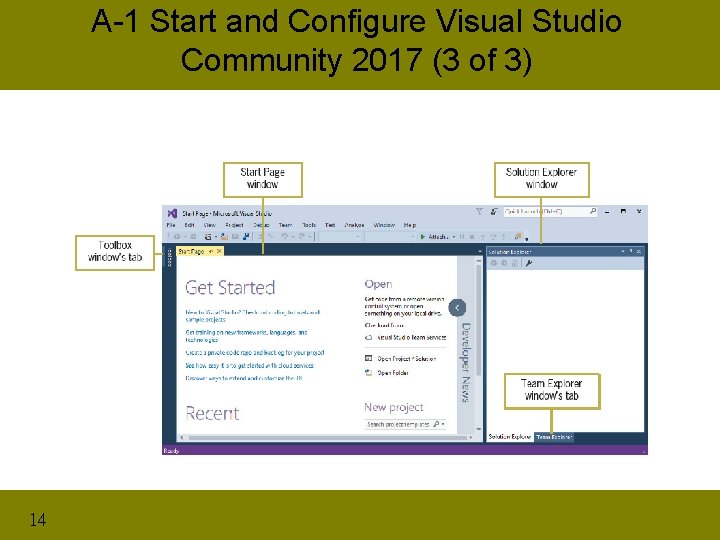This screenshot has width=720, height=540.
Task: Open the Tools menu
Action: 309,225
